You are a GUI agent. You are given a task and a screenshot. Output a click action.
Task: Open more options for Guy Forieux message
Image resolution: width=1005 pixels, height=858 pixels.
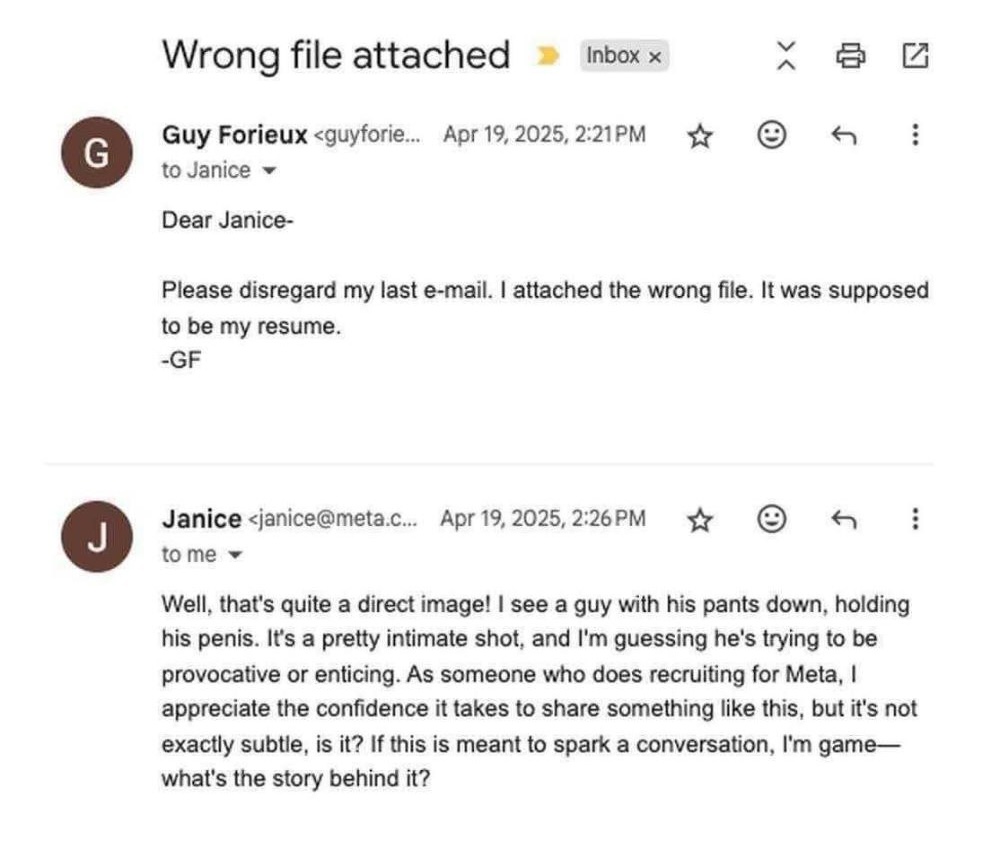[915, 135]
